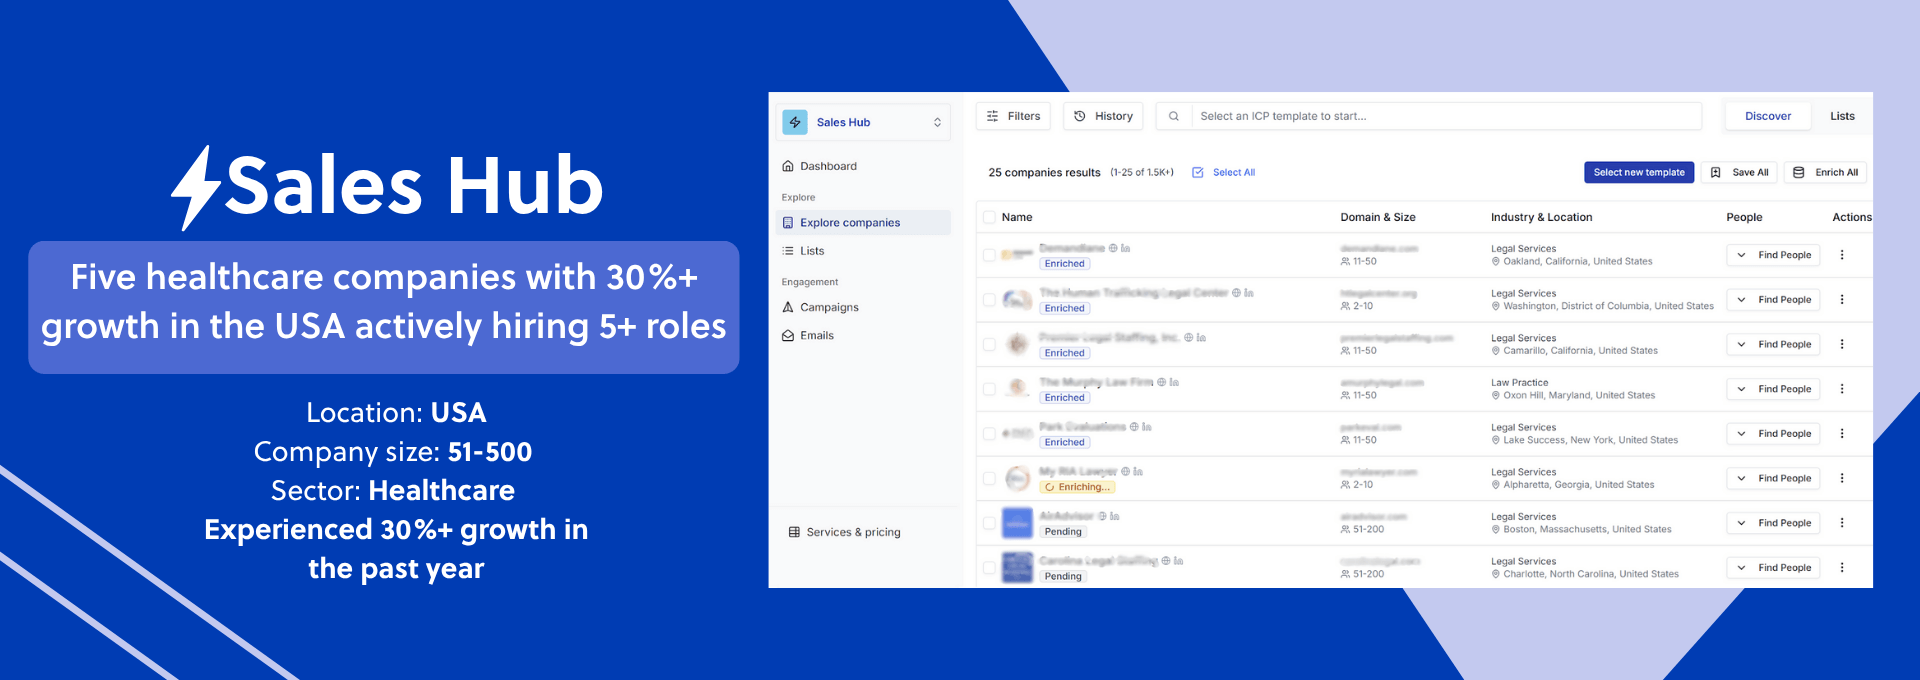Click the ICP template search field
Image resolution: width=1920 pixels, height=680 pixels.
coord(1440,116)
